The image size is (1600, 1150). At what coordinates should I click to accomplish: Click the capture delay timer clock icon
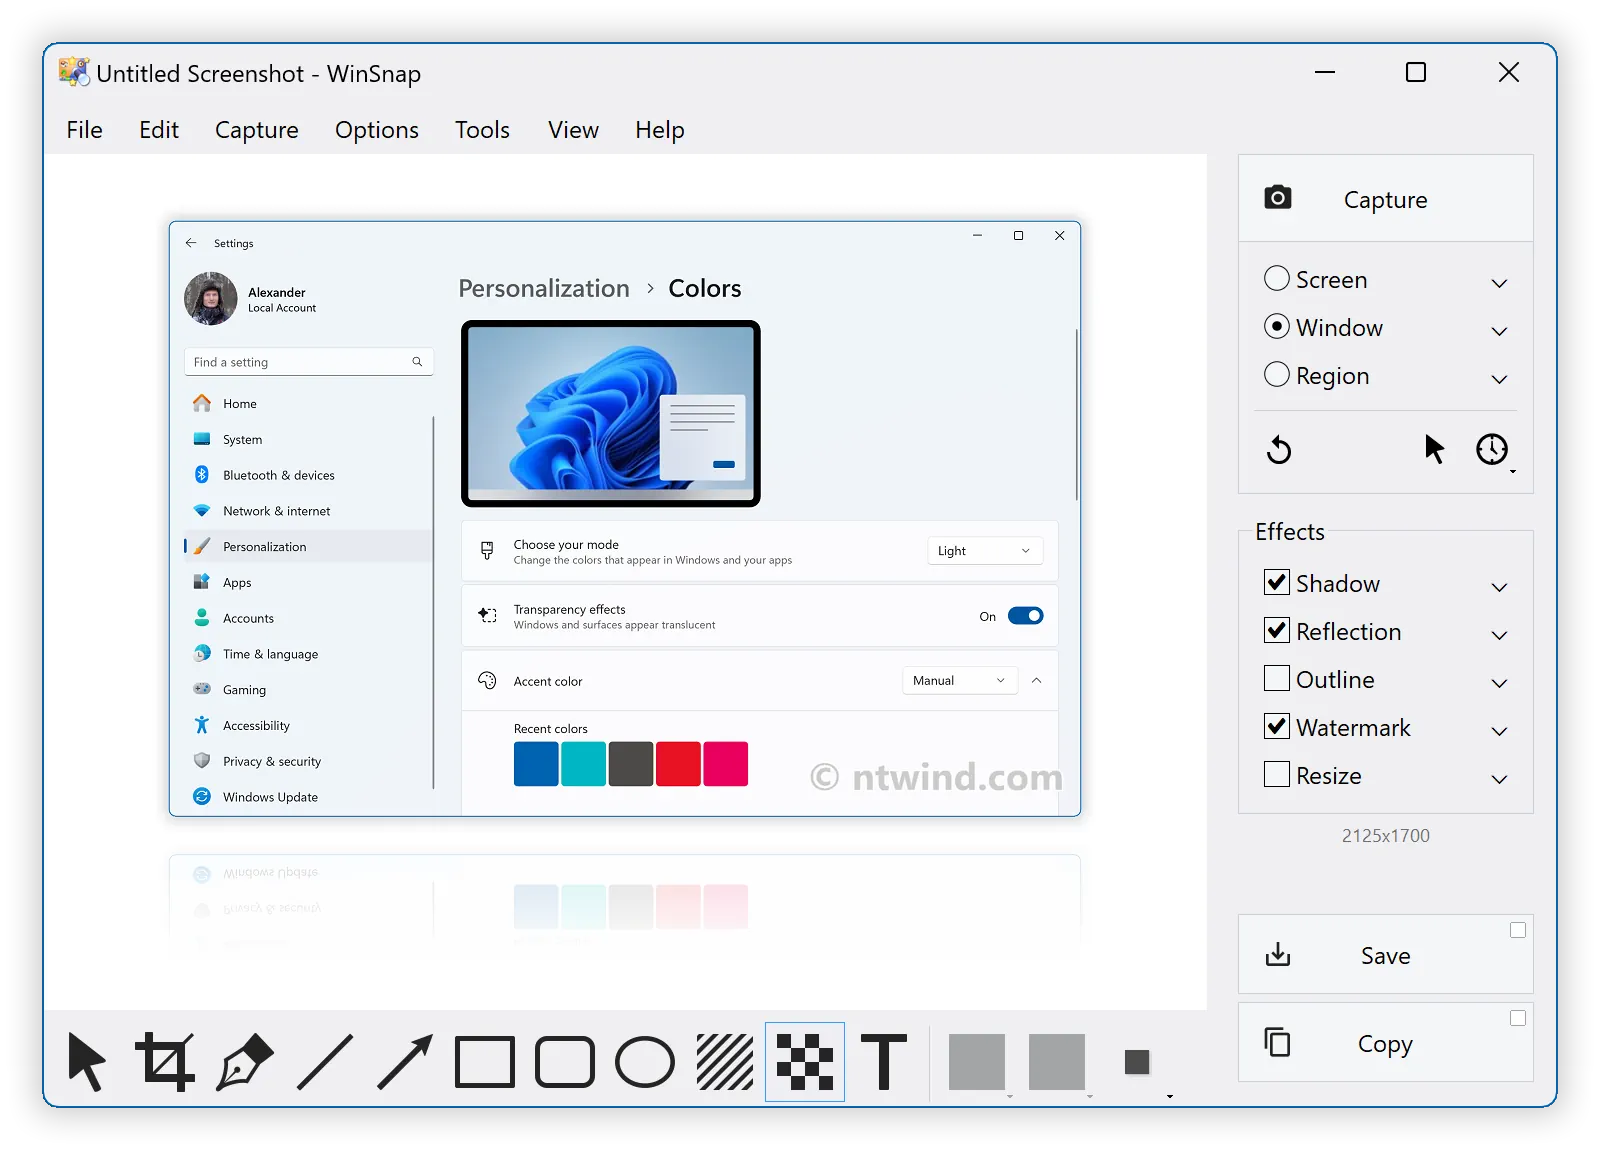[x=1492, y=449]
